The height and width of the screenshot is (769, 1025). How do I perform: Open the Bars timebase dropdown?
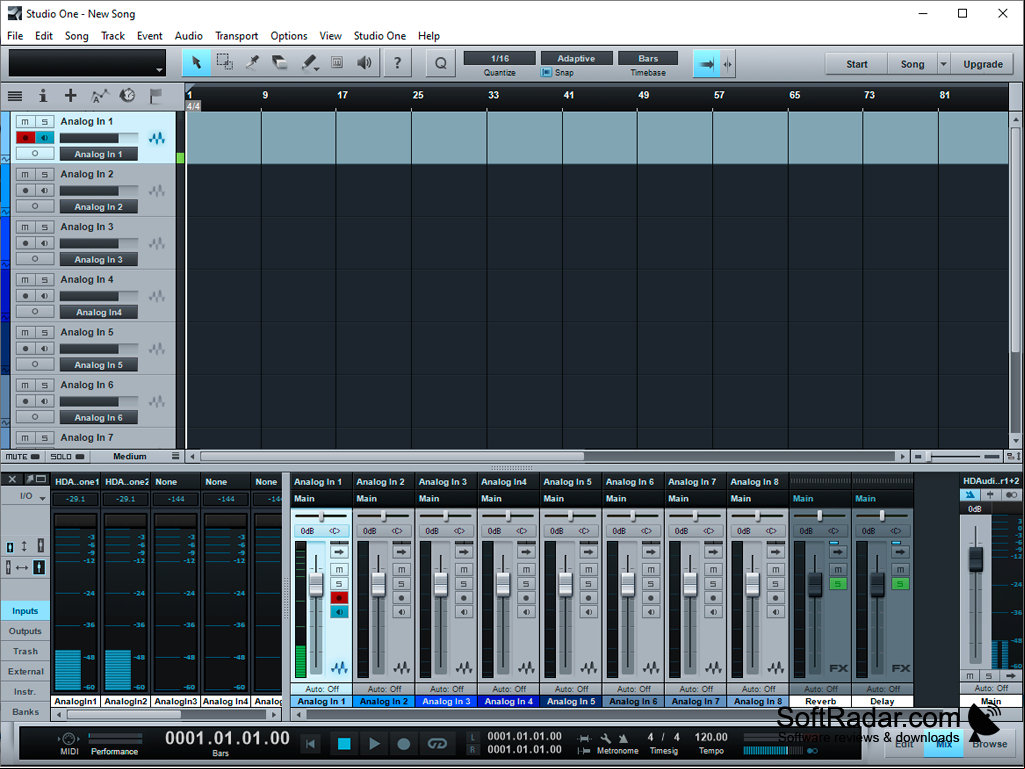648,58
